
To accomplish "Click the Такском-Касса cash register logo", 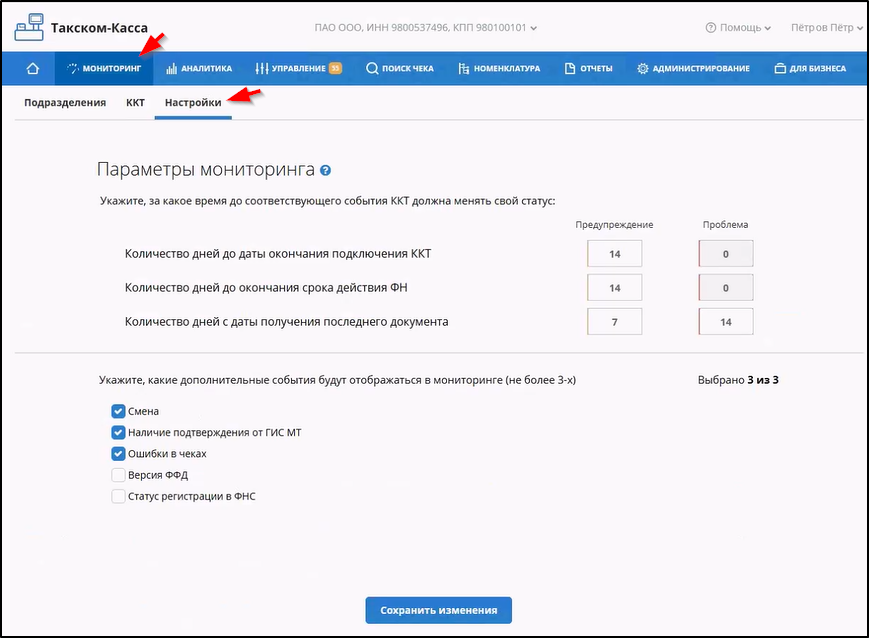I will click(29, 27).
